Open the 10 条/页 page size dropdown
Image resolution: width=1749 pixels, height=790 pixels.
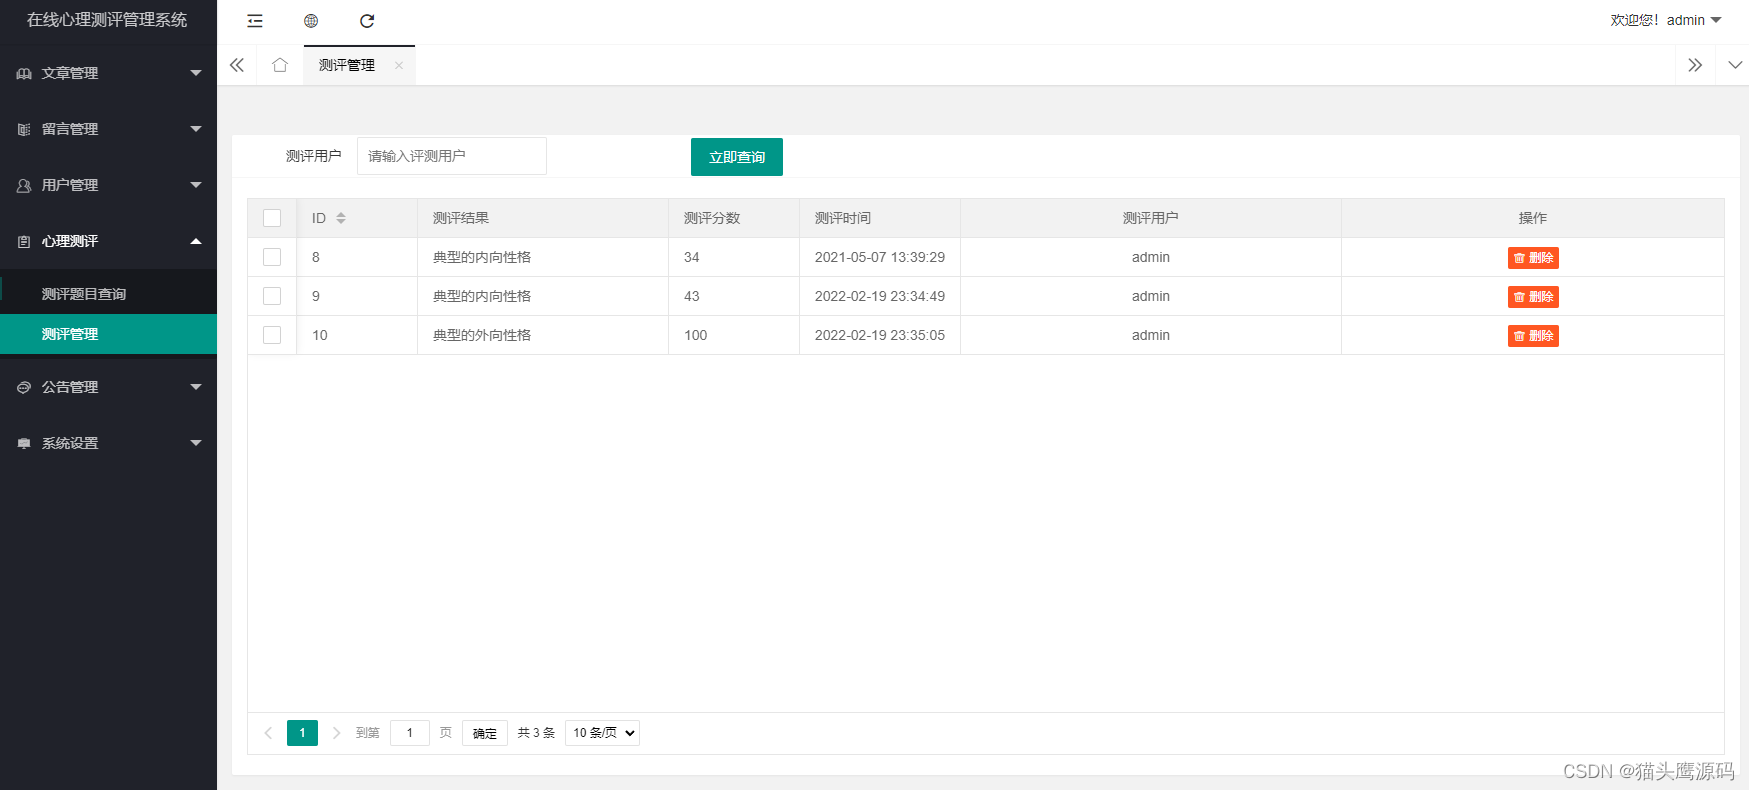point(602,733)
